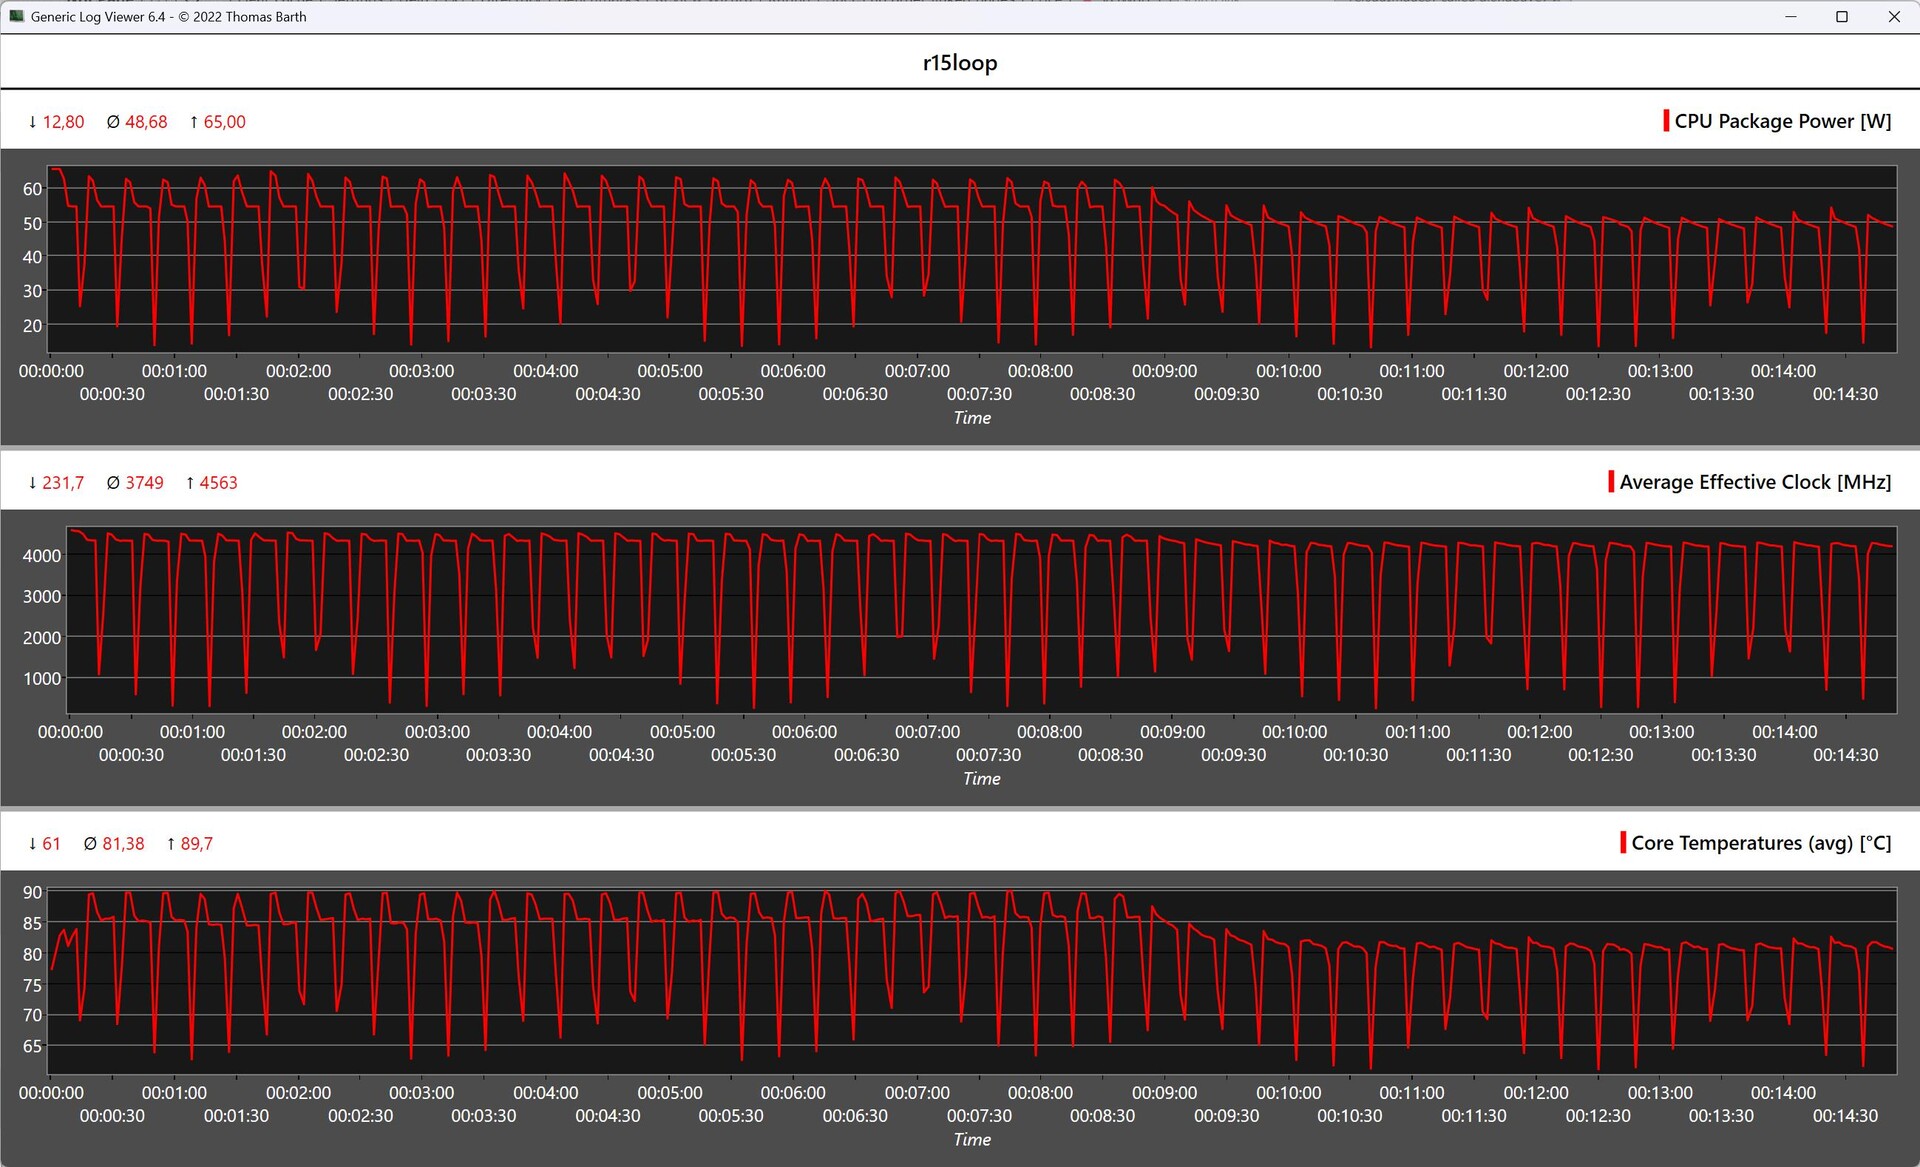Click the average clock value 3749
The height and width of the screenshot is (1167, 1920).
(x=144, y=483)
